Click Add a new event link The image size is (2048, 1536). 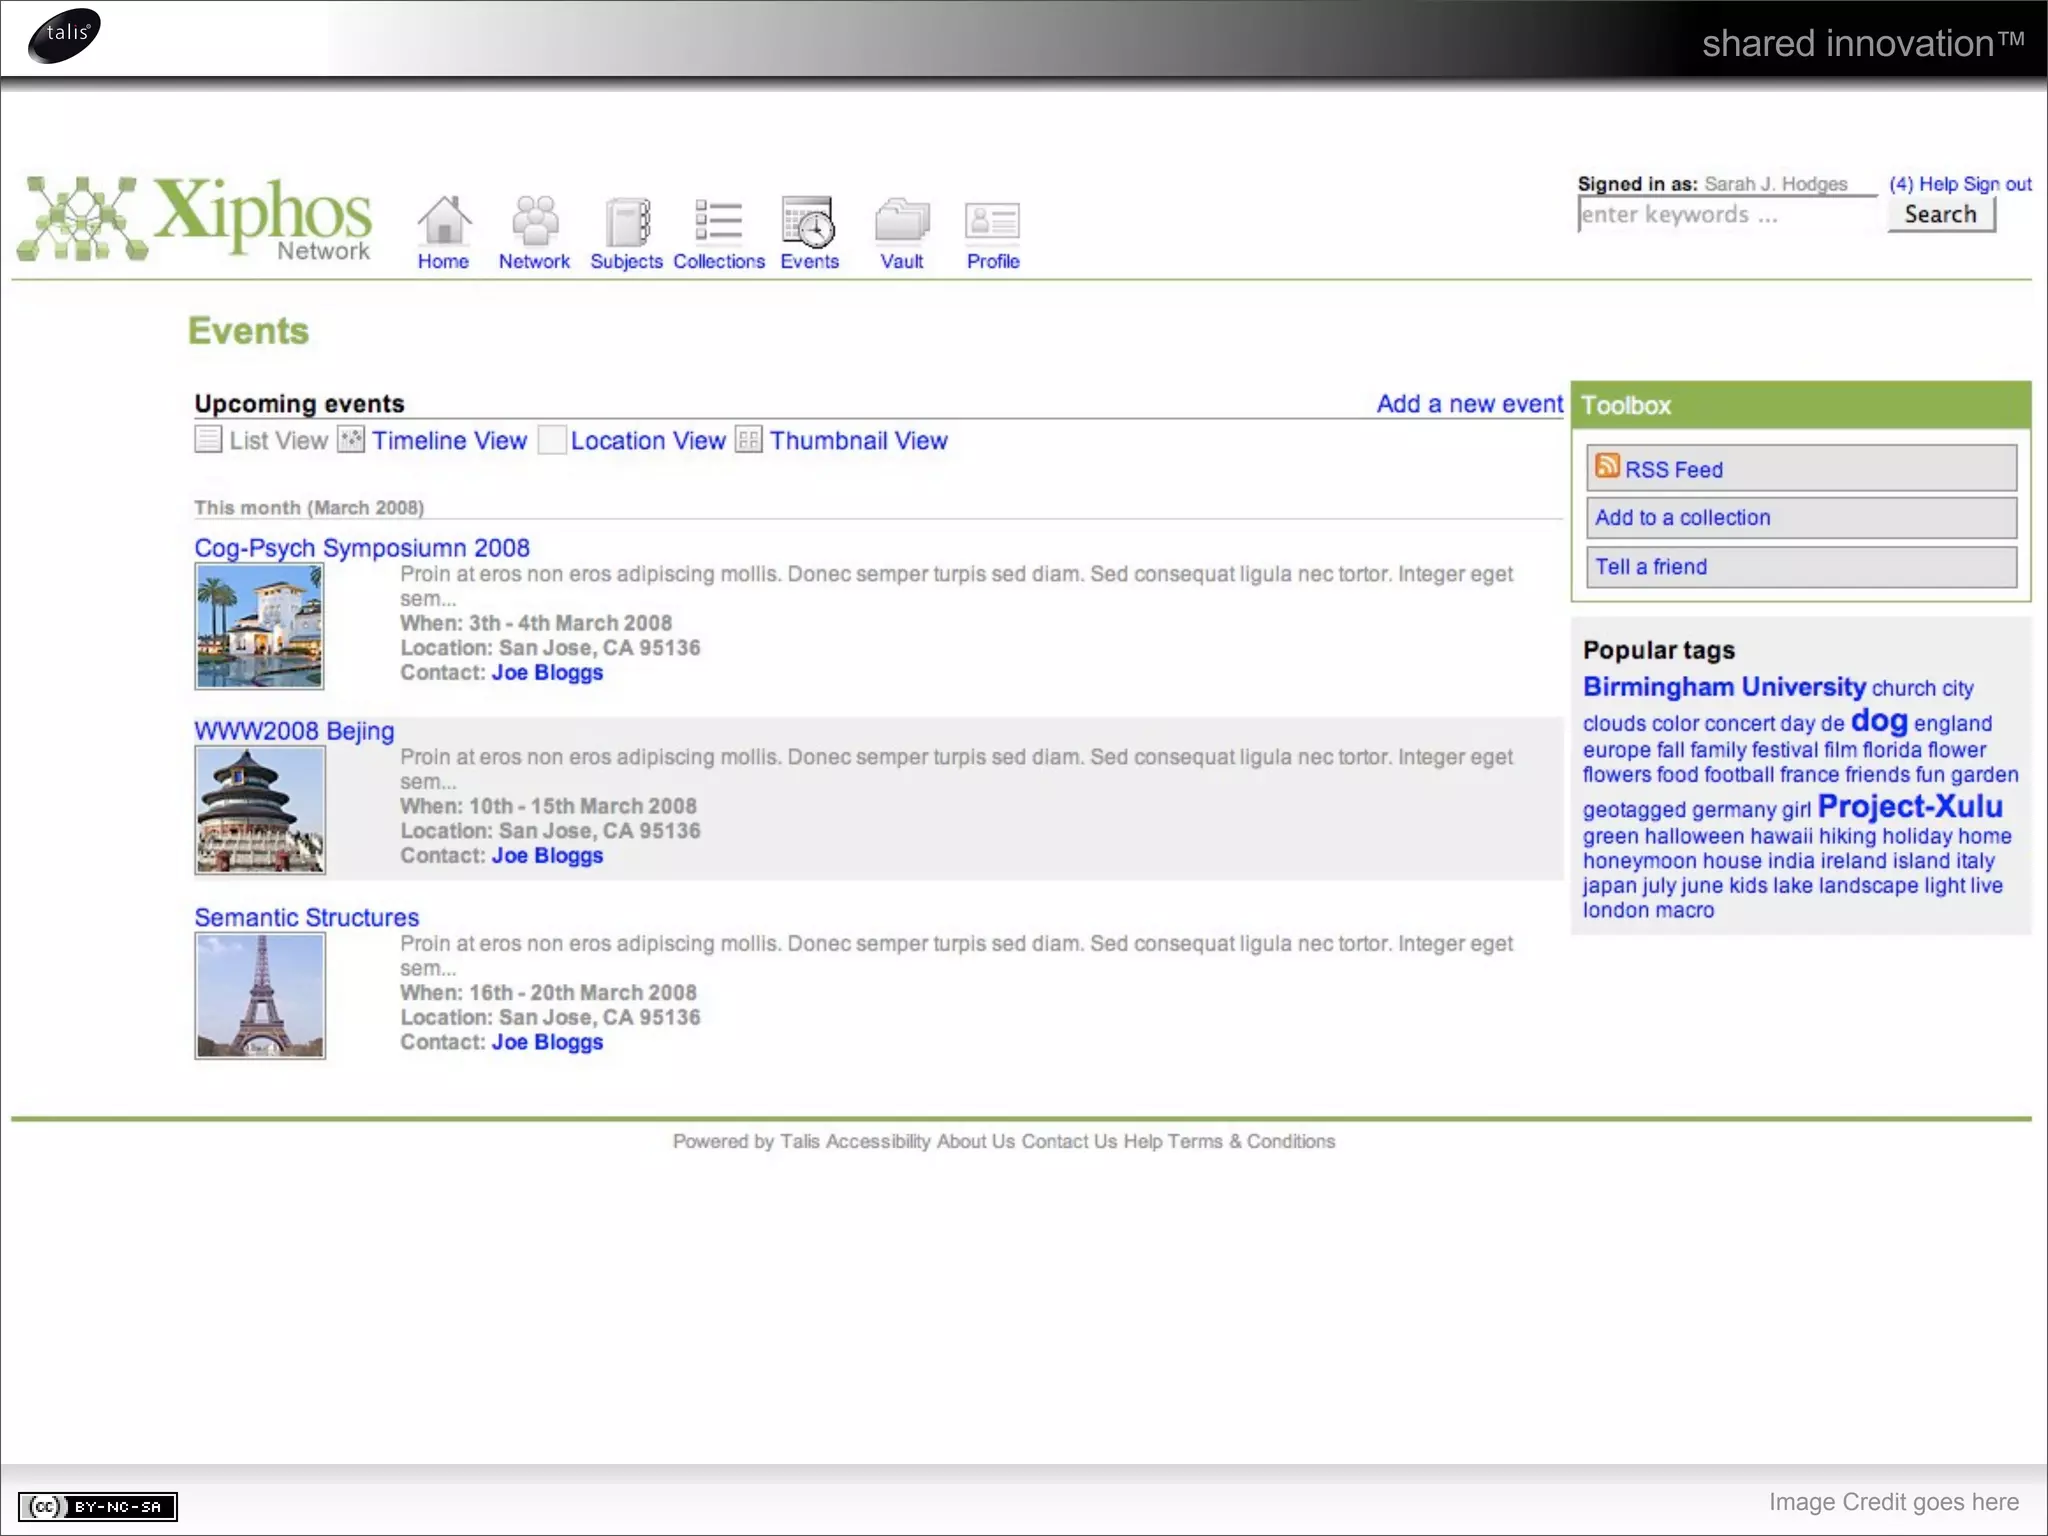[x=1469, y=404]
